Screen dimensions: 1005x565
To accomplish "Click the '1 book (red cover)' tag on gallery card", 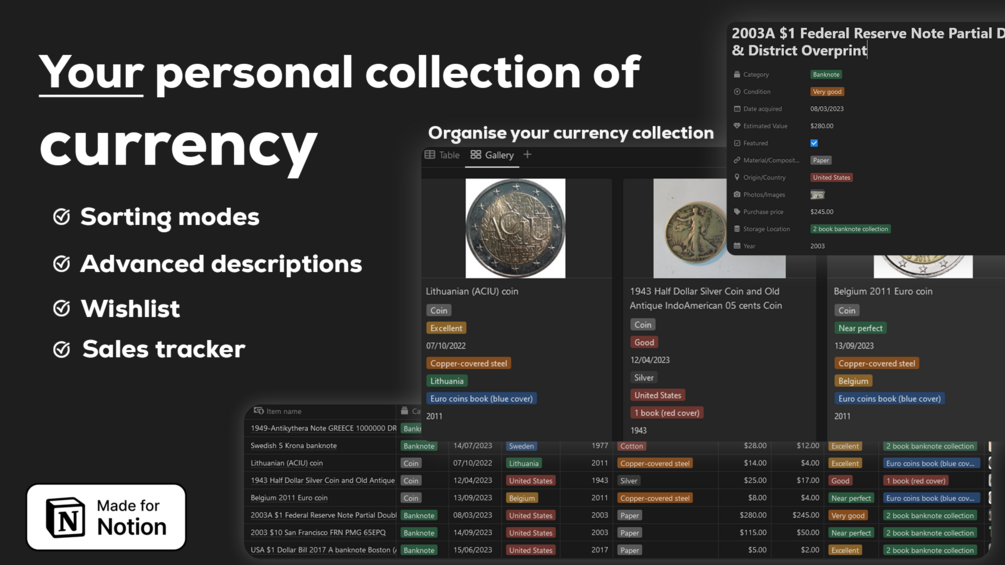I will tap(667, 413).
